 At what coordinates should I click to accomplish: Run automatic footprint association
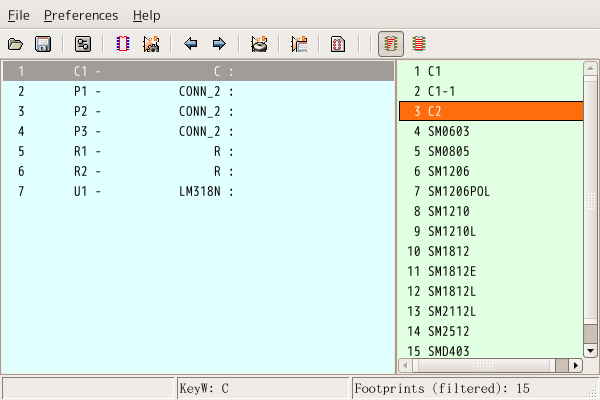tap(151, 44)
